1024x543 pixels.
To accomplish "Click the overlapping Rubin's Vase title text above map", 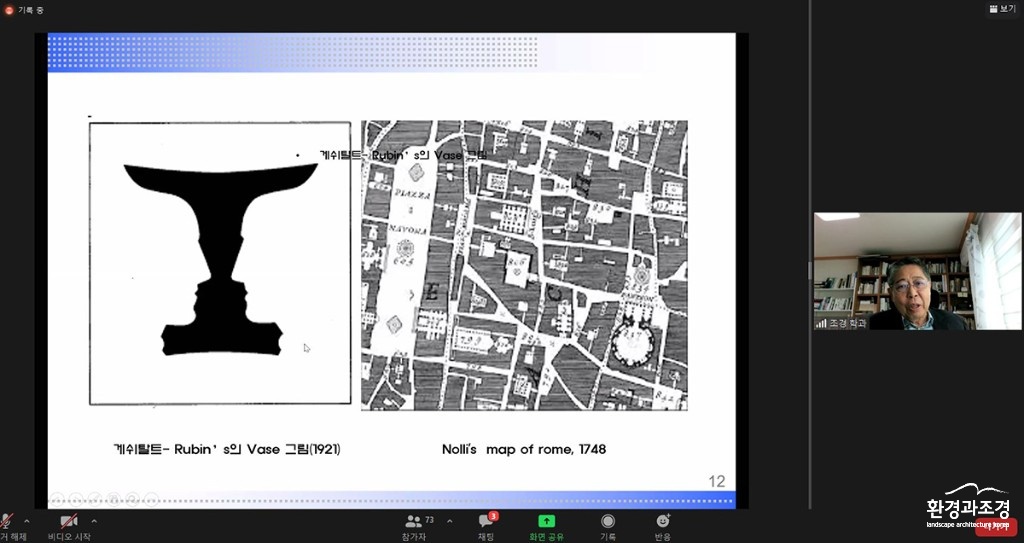I will tap(403, 156).
